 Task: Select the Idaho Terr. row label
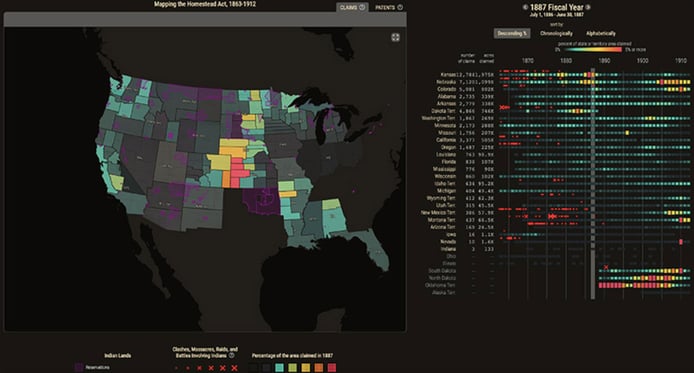click(x=445, y=184)
